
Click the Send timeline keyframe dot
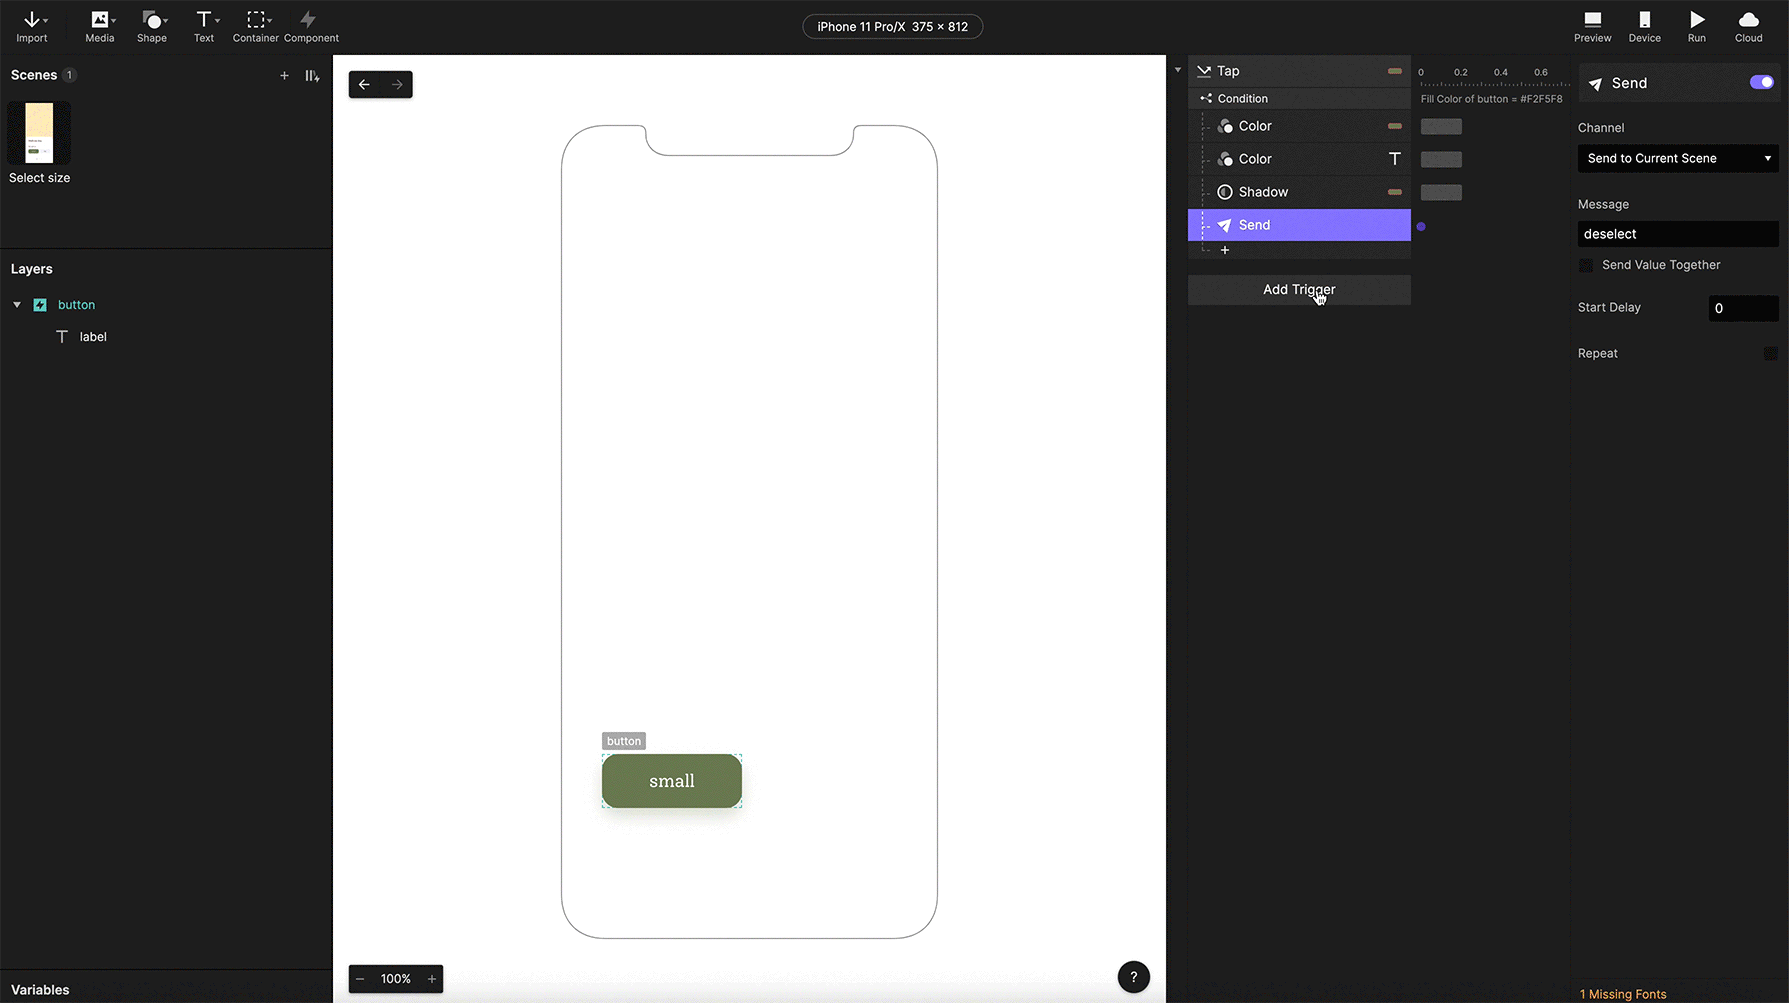tap(1421, 226)
